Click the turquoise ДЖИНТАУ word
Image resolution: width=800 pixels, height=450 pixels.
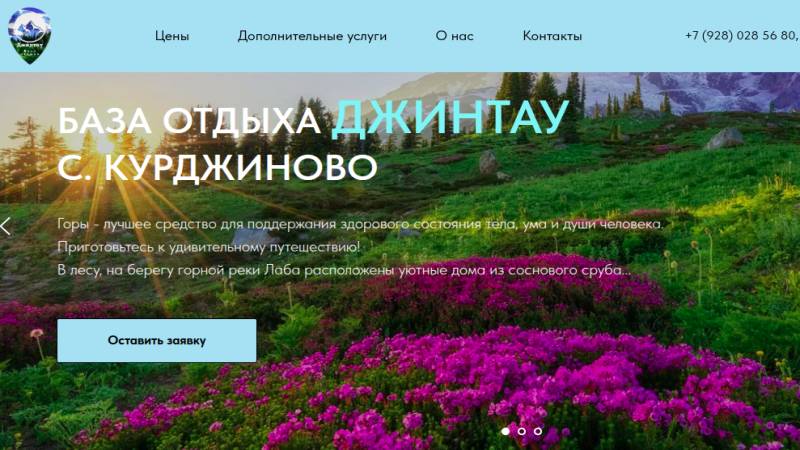coord(450,118)
